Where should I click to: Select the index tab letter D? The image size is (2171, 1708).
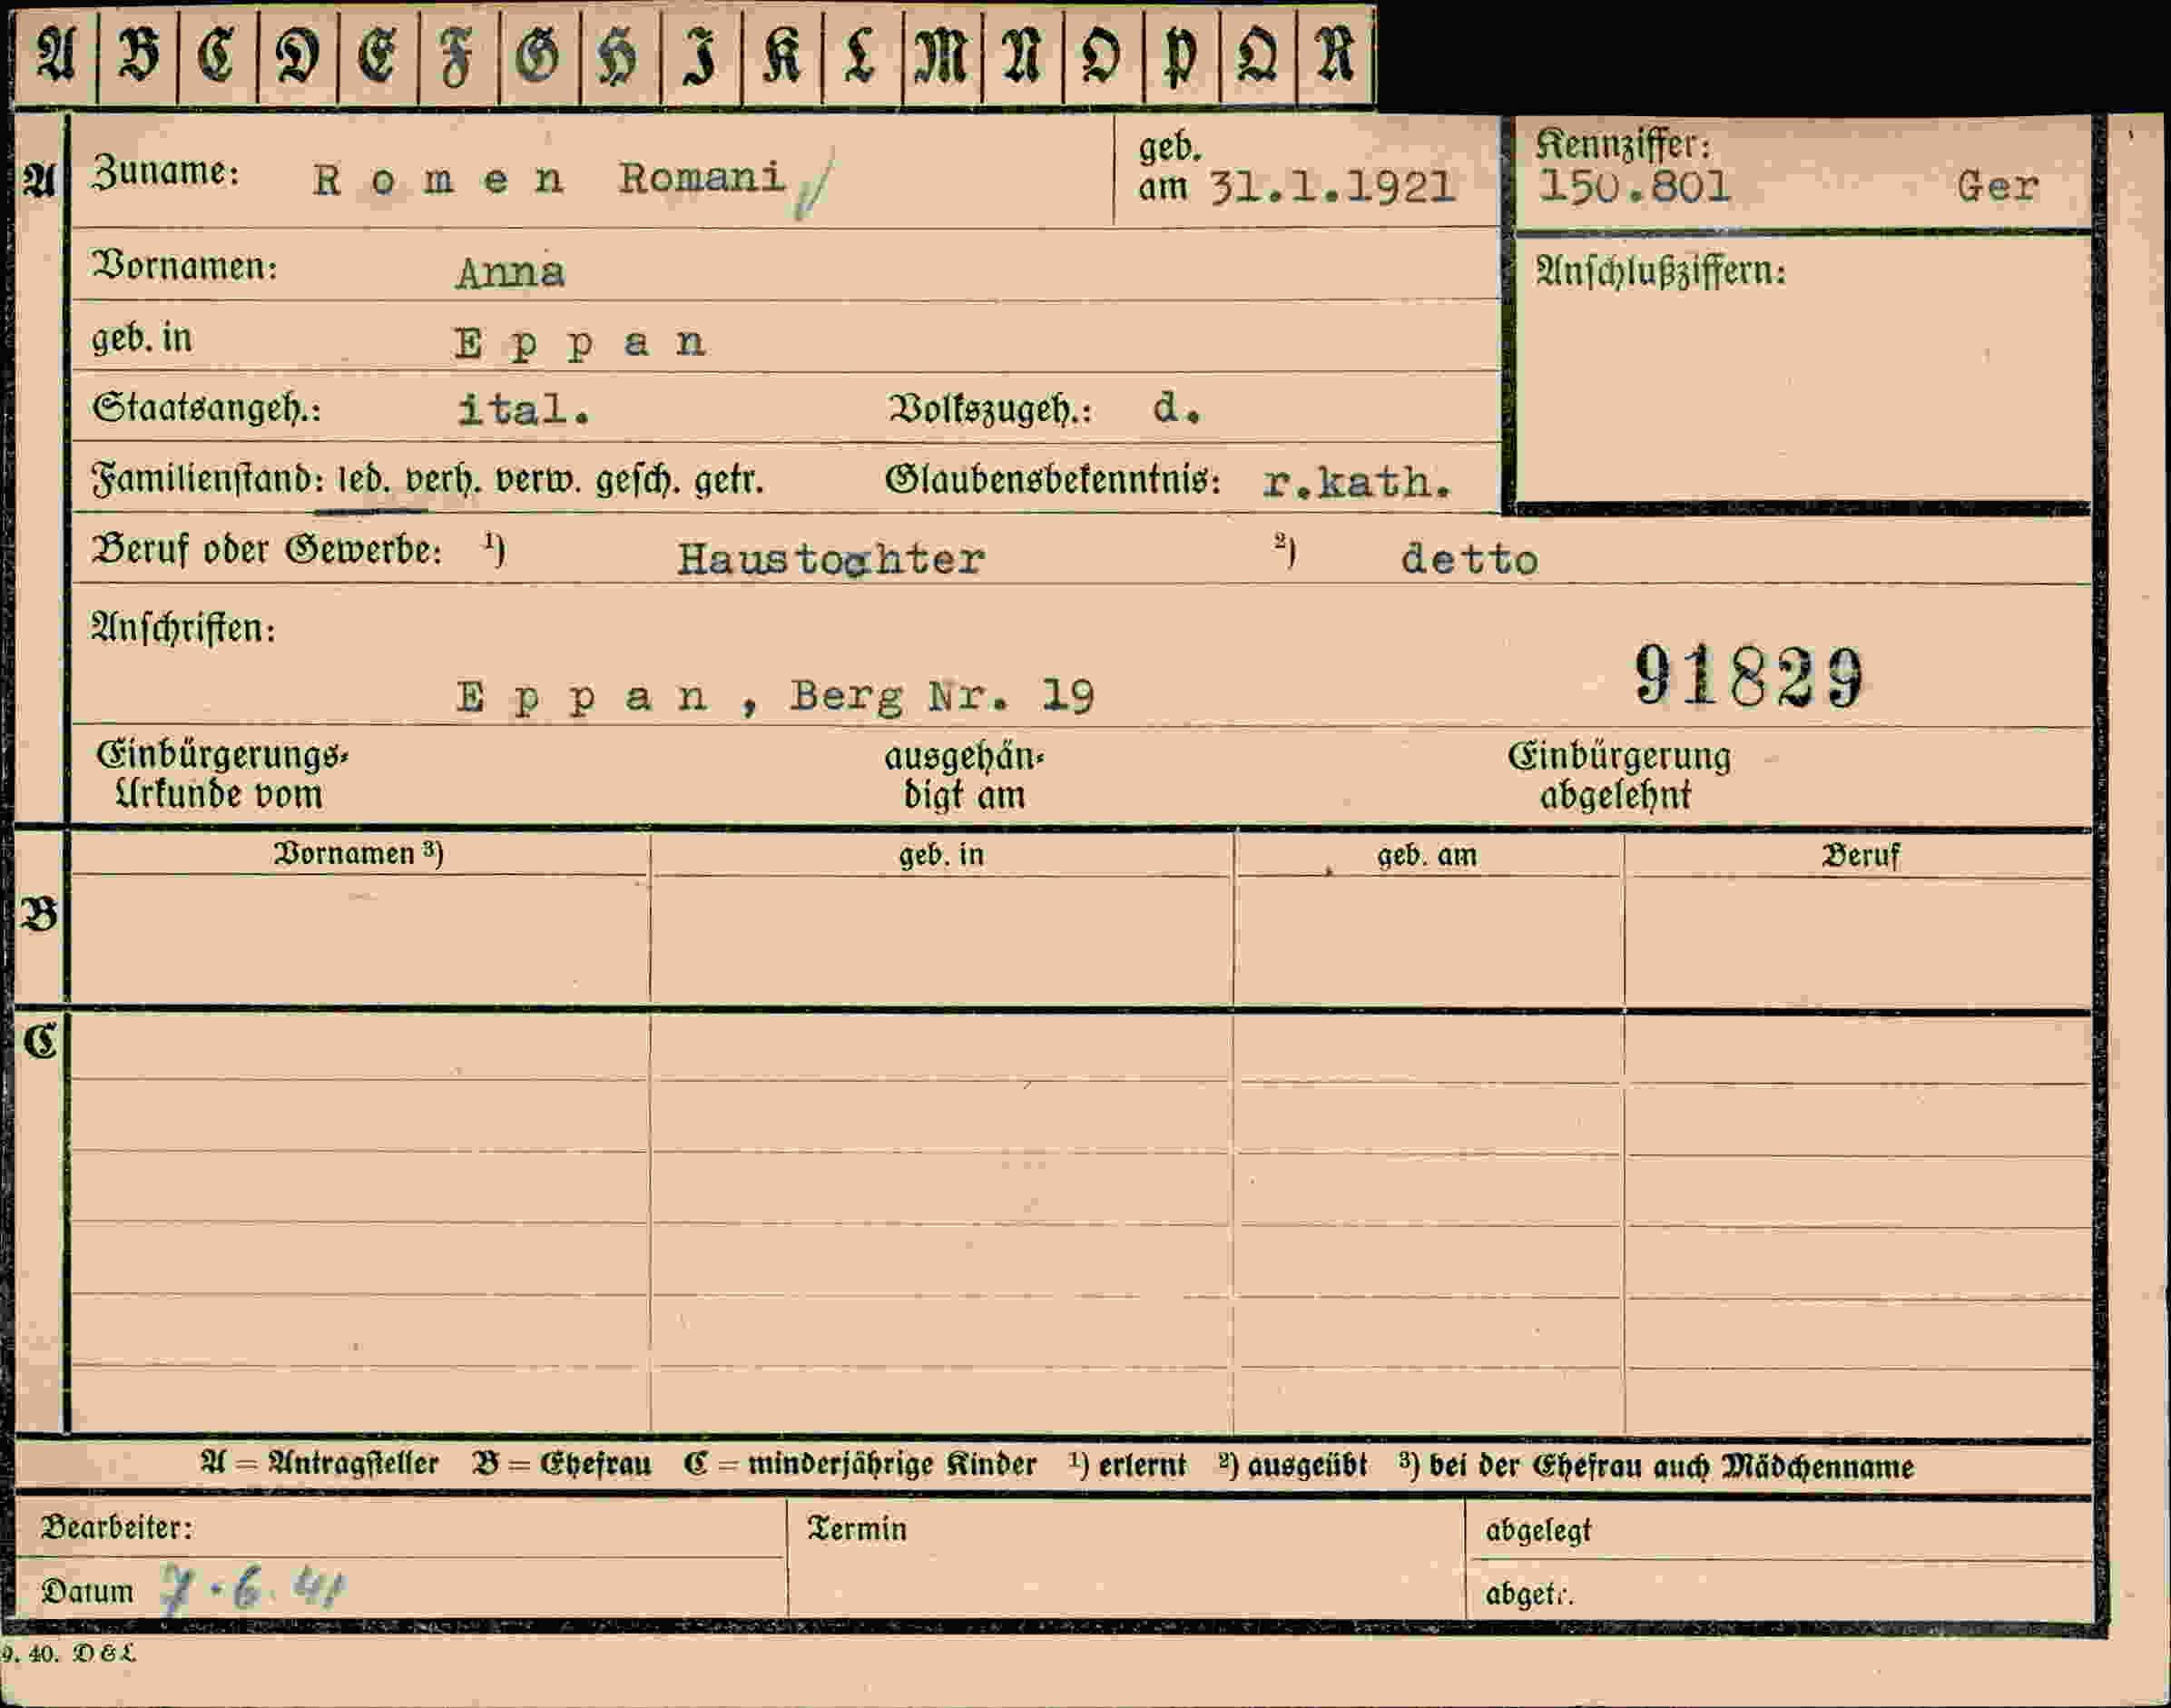pos(298,57)
